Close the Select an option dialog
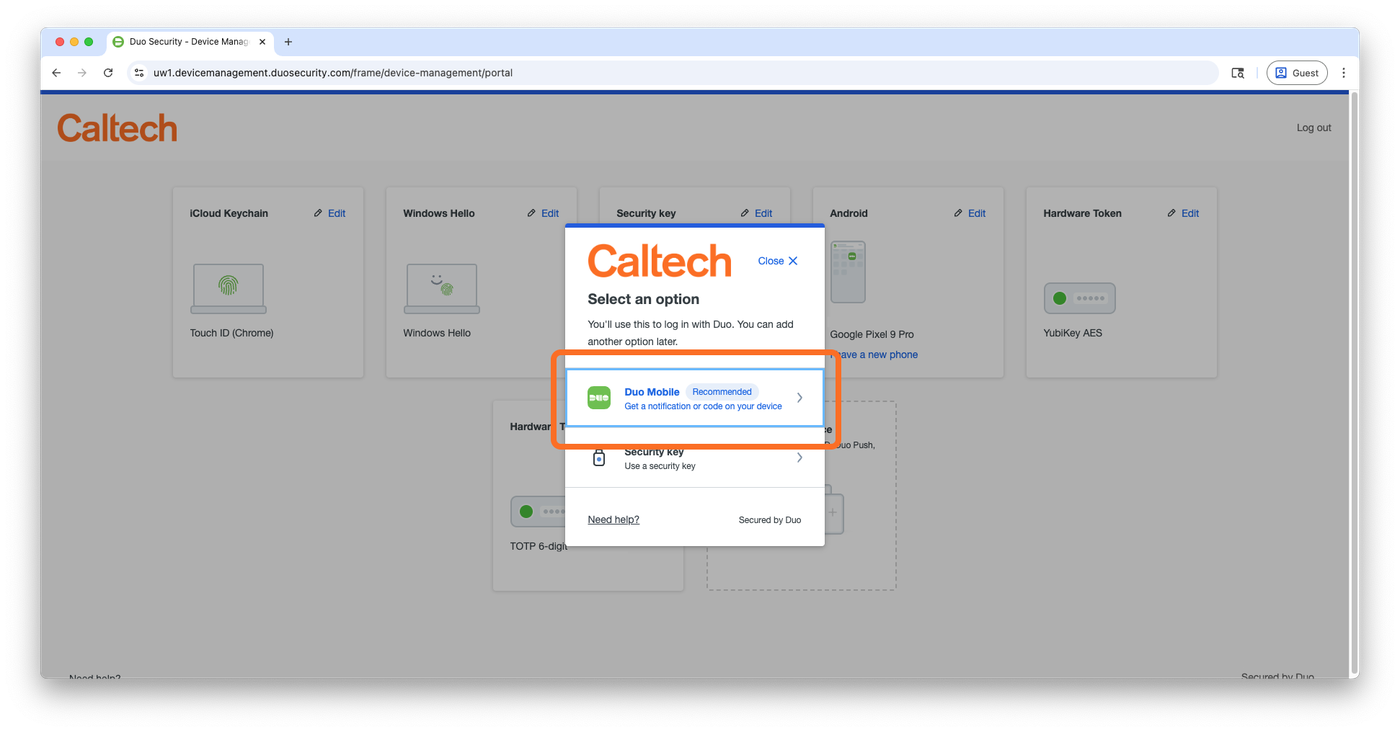Screen dimensions: 1400x732 [778, 261]
